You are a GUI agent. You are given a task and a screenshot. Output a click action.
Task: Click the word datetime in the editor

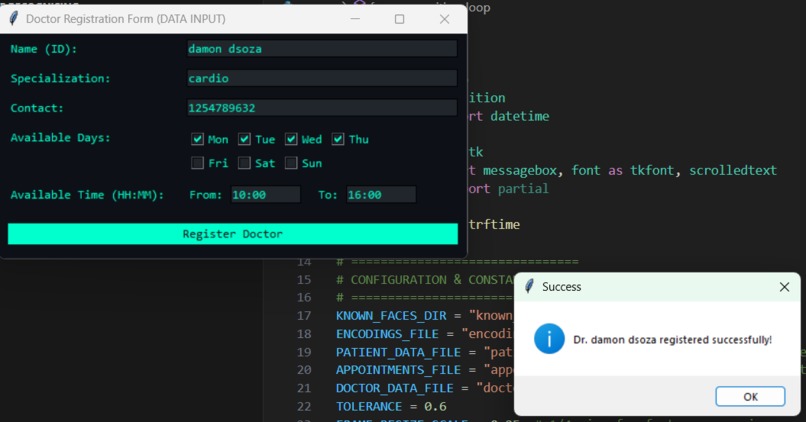(x=519, y=116)
